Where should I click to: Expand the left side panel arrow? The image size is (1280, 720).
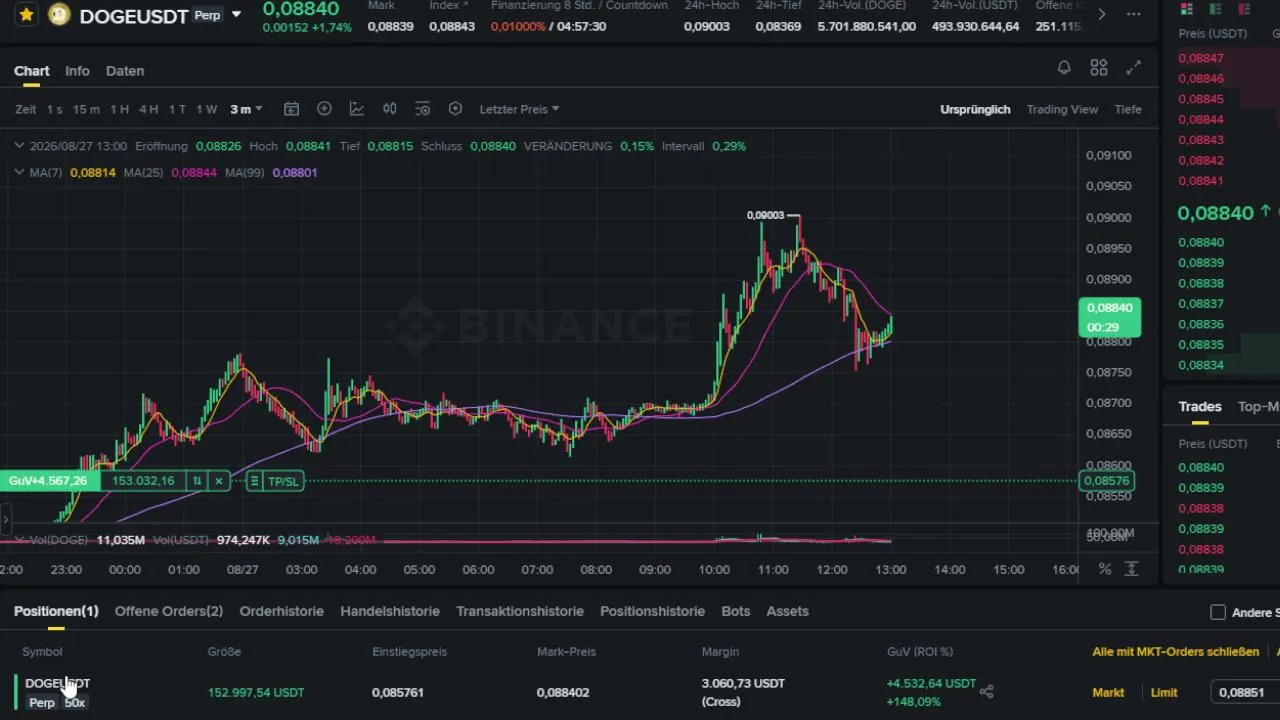[x=5, y=520]
